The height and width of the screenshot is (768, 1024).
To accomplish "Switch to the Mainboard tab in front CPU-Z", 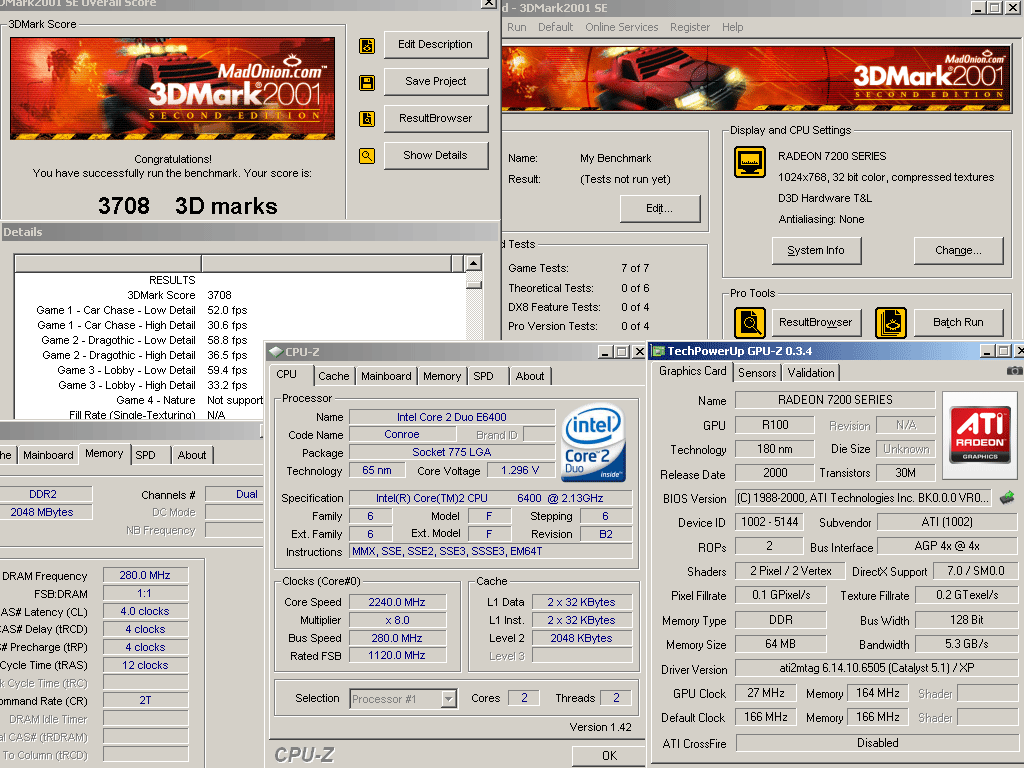I will (x=386, y=376).
